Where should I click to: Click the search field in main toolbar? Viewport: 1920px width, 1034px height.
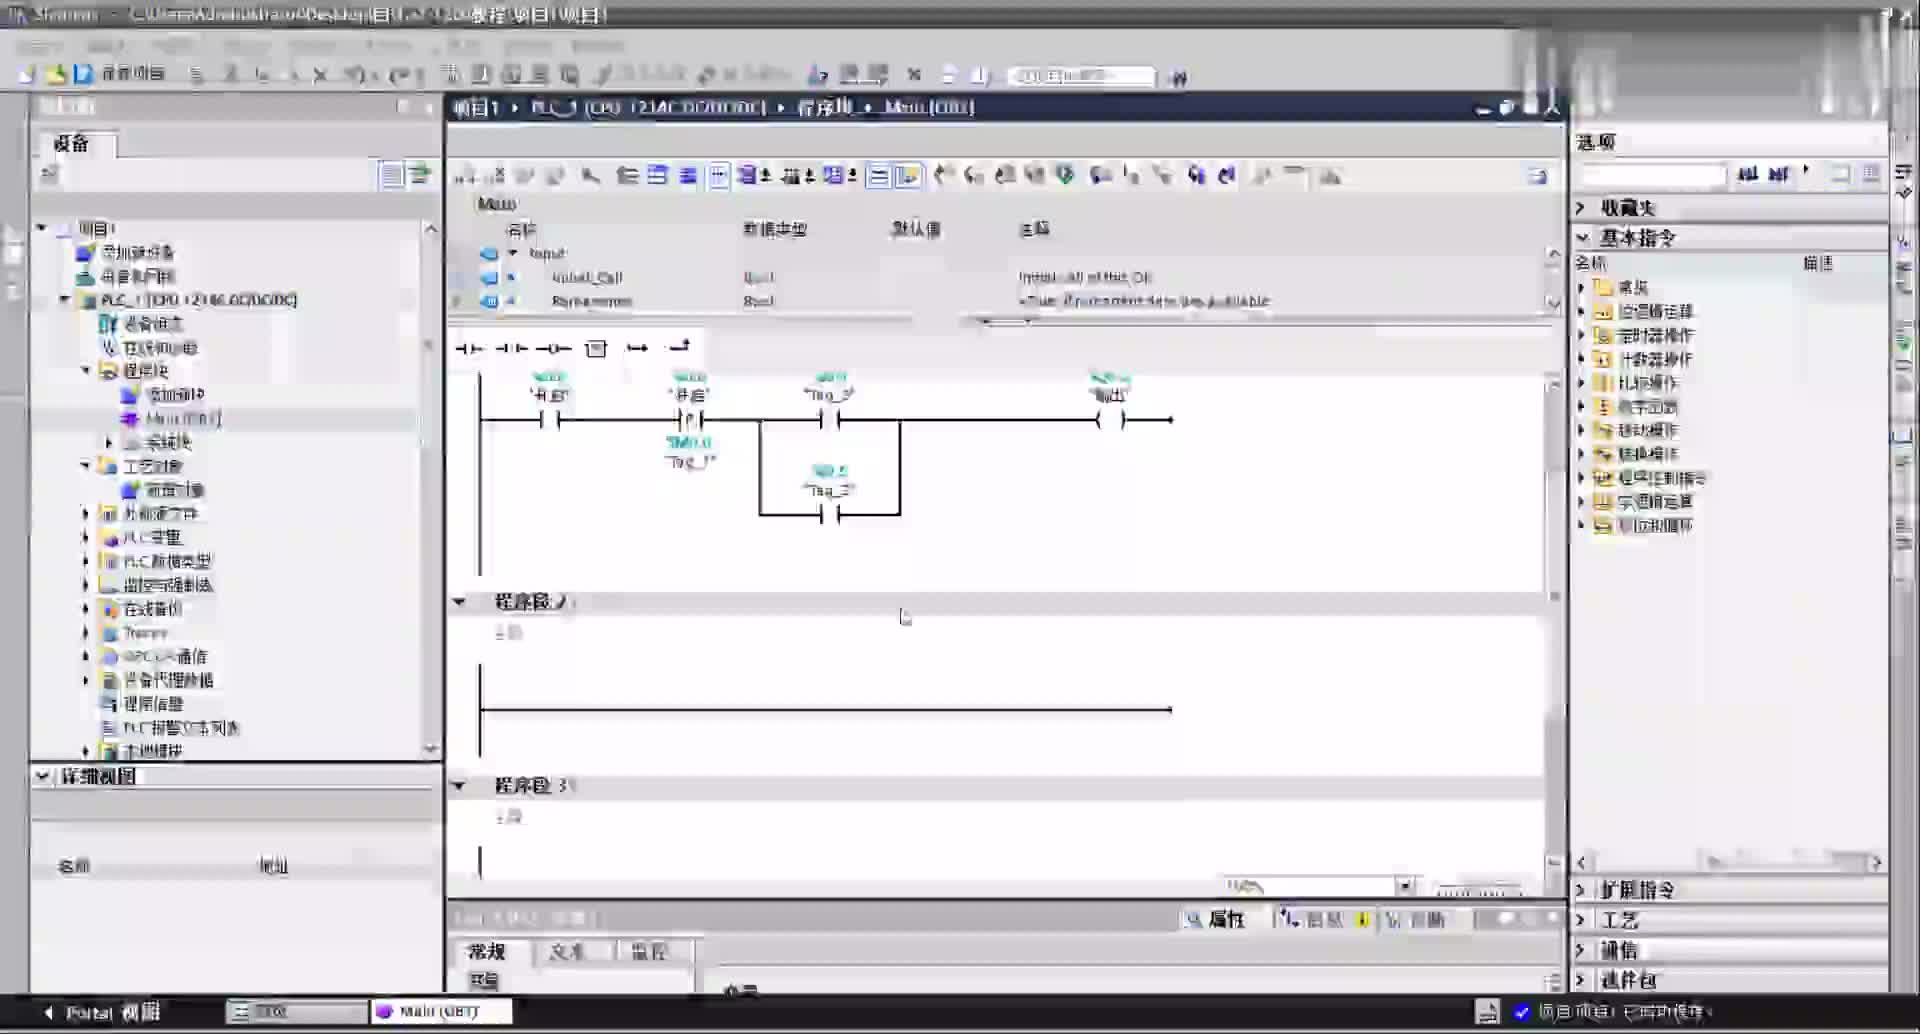tap(1080, 76)
